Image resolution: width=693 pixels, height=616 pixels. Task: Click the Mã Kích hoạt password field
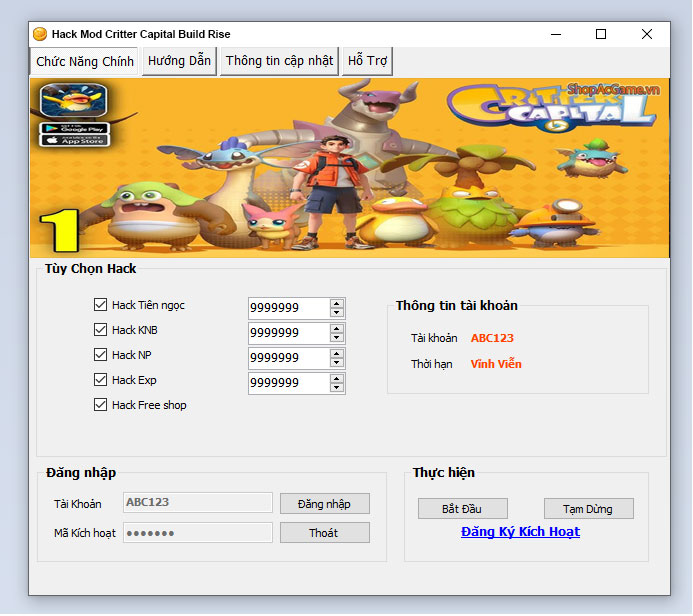(197, 533)
